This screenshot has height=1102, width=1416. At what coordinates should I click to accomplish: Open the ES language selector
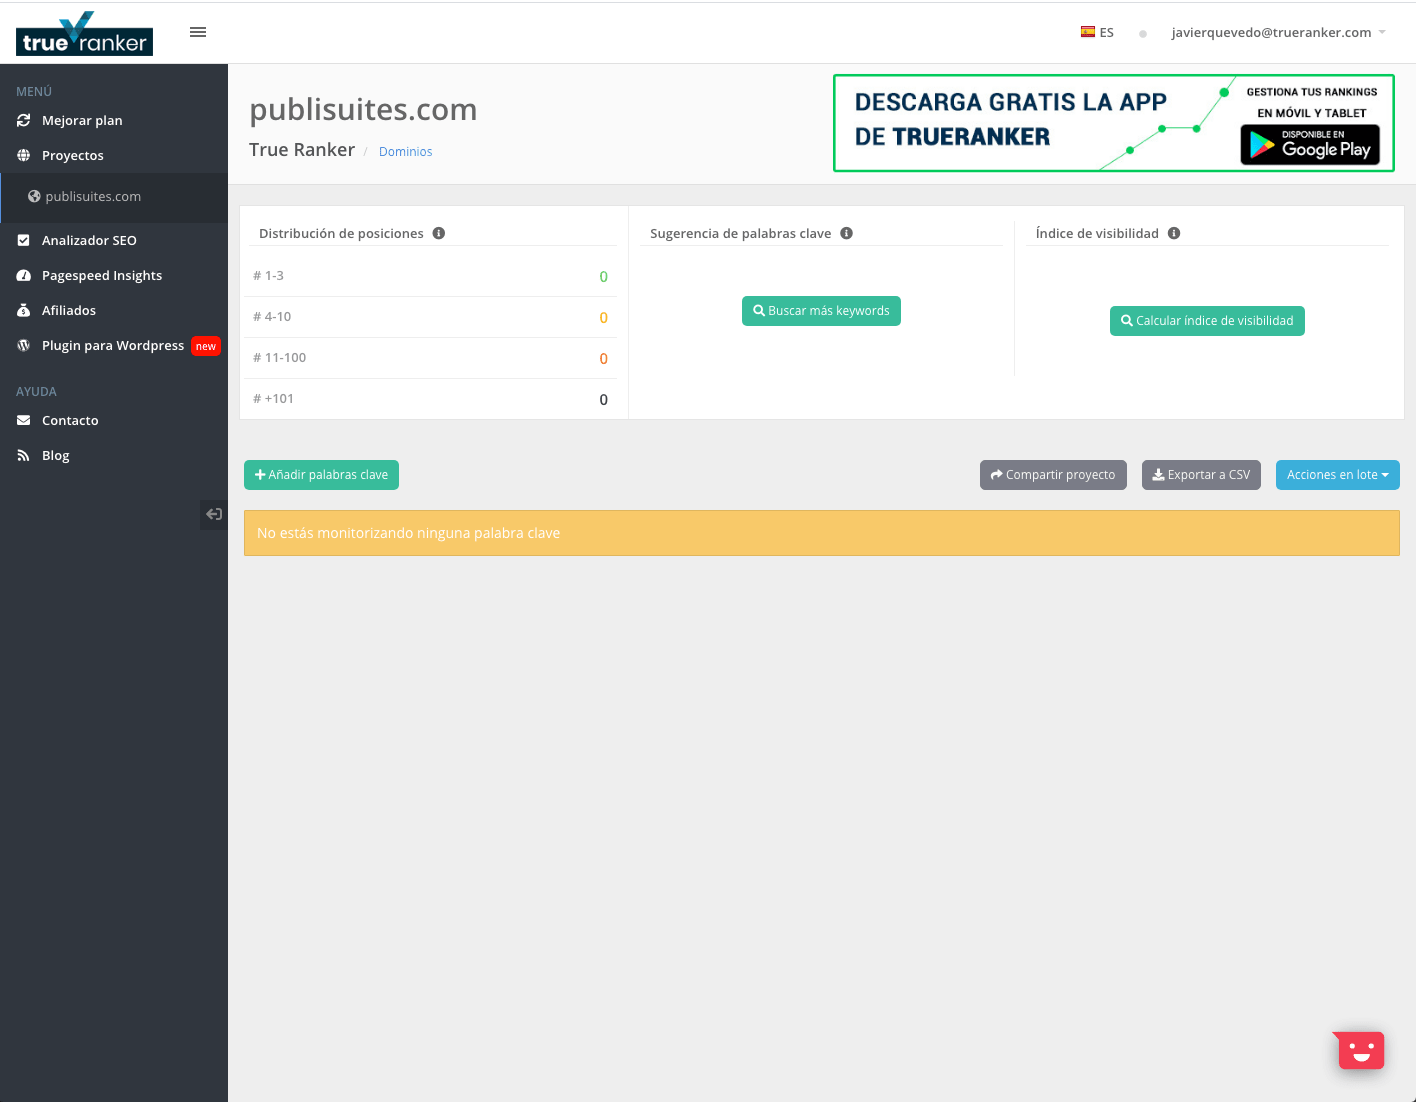pyautogui.click(x=1097, y=31)
